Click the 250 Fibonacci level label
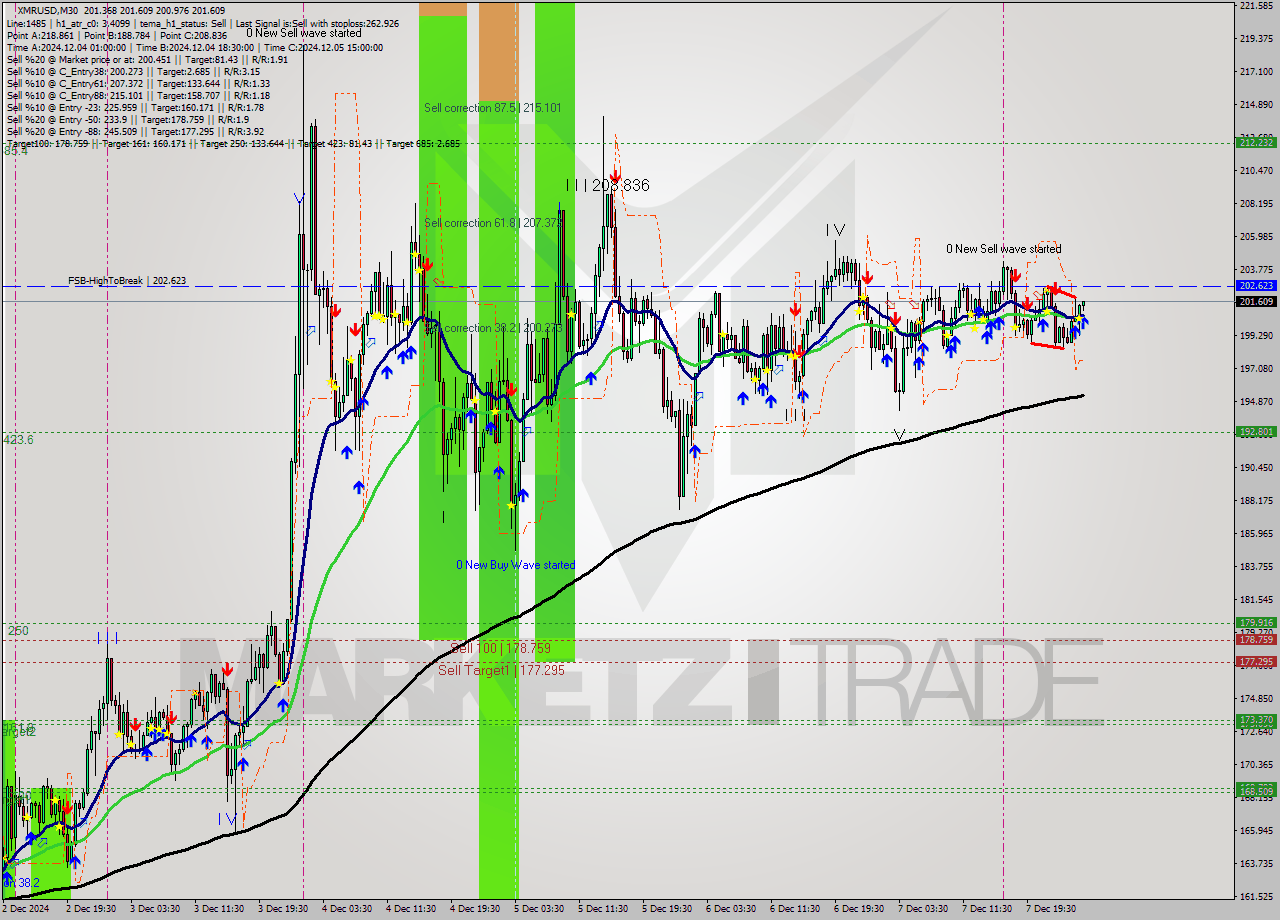 pos(18,631)
